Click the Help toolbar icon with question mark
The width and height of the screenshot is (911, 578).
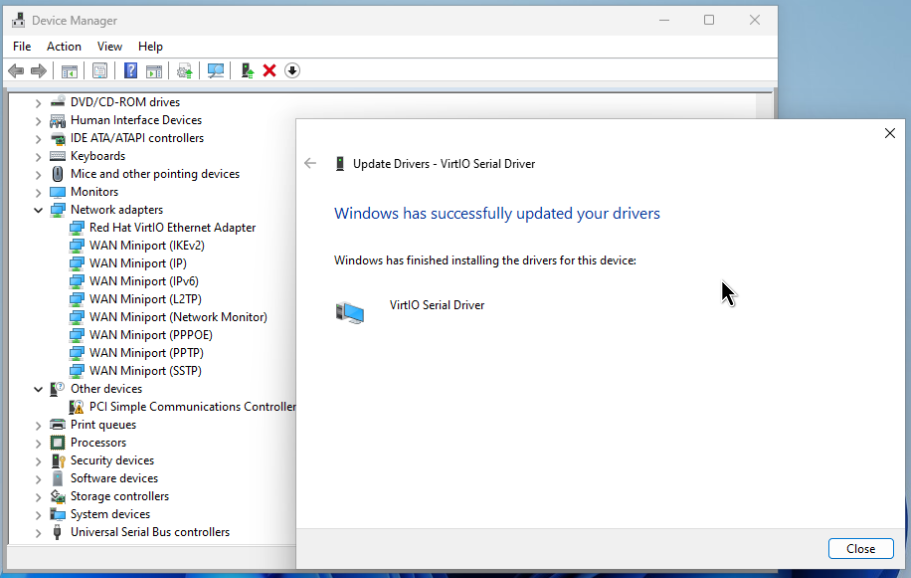coord(130,71)
